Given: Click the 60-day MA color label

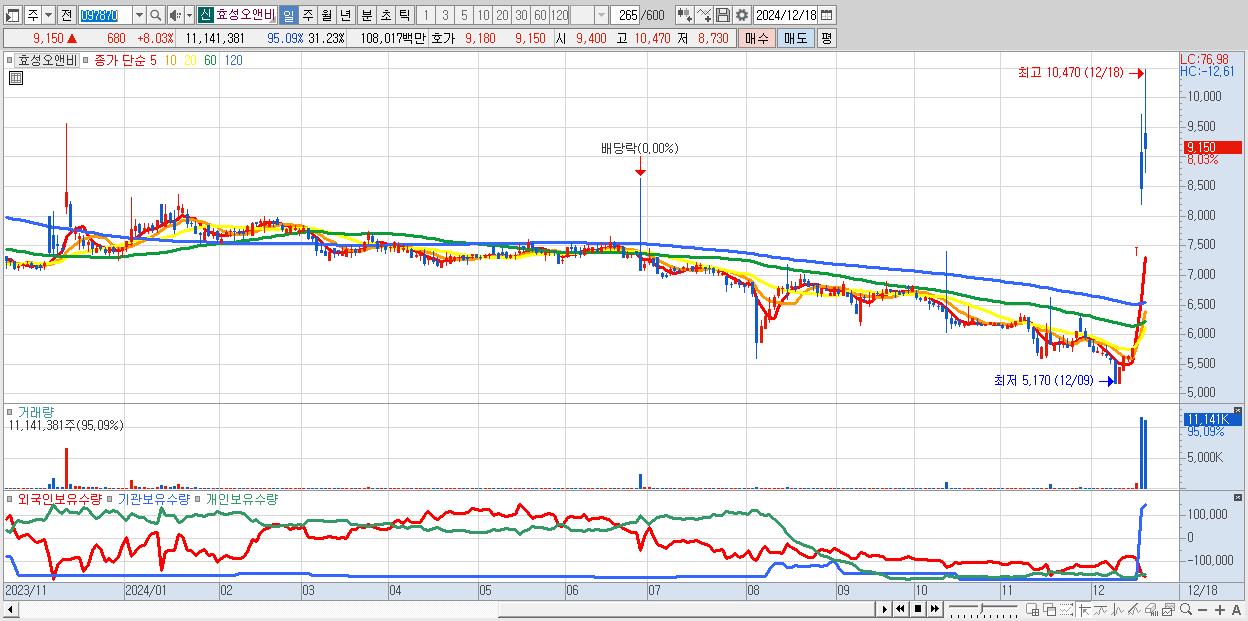Looking at the screenshot, I should pos(210,60).
